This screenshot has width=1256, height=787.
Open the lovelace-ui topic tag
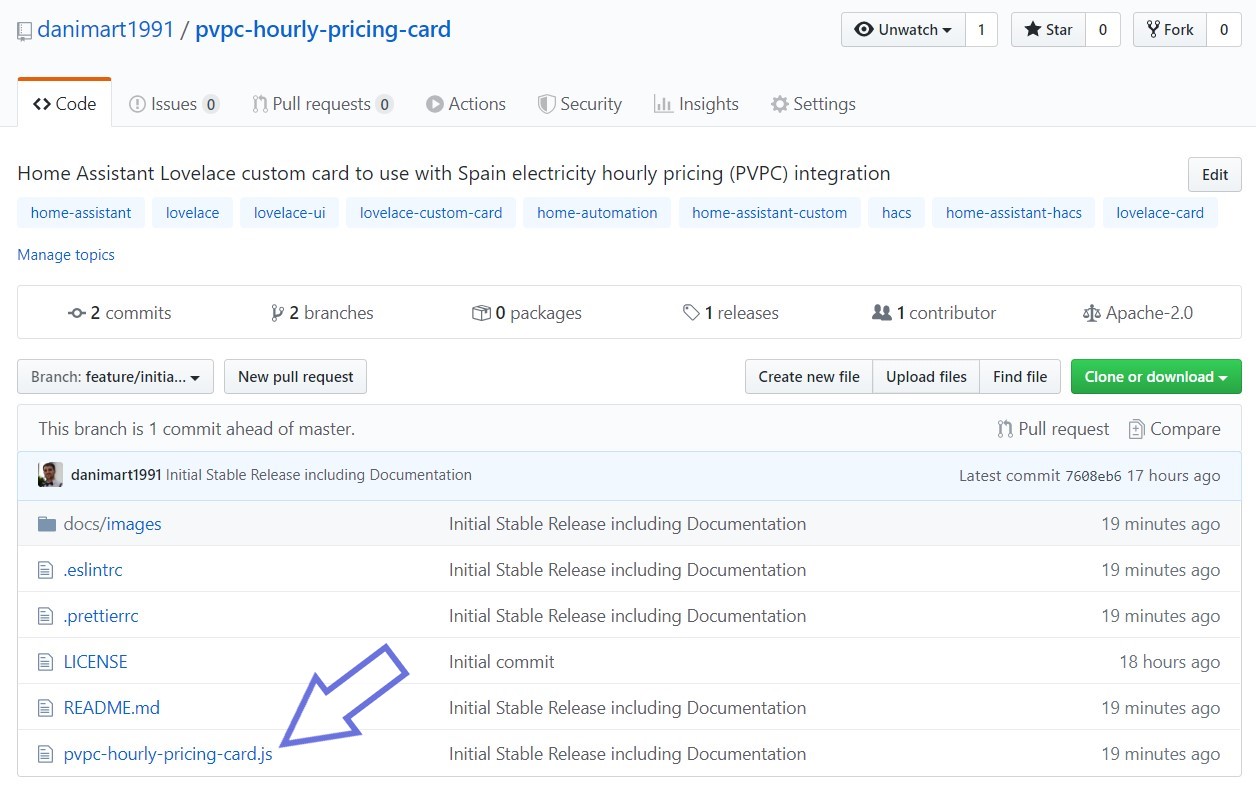pyautogui.click(x=289, y=212)
